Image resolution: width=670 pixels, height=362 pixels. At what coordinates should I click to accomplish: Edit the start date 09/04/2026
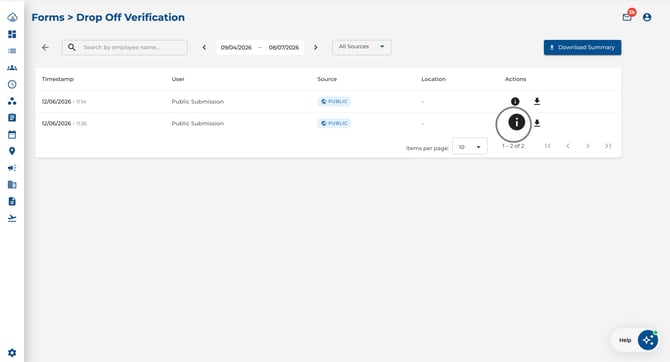236,47
